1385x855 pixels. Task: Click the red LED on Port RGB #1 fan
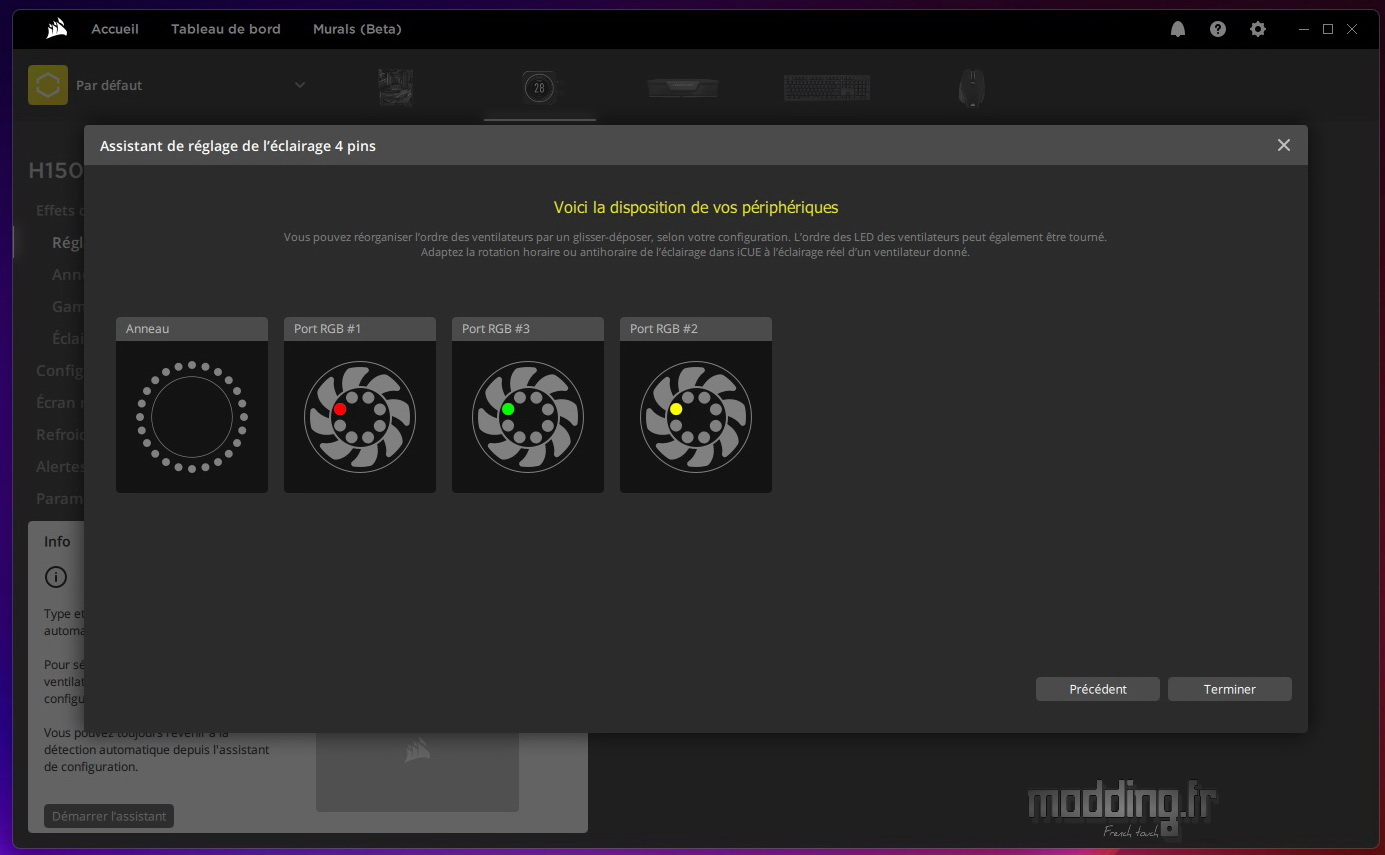[340, 409]
